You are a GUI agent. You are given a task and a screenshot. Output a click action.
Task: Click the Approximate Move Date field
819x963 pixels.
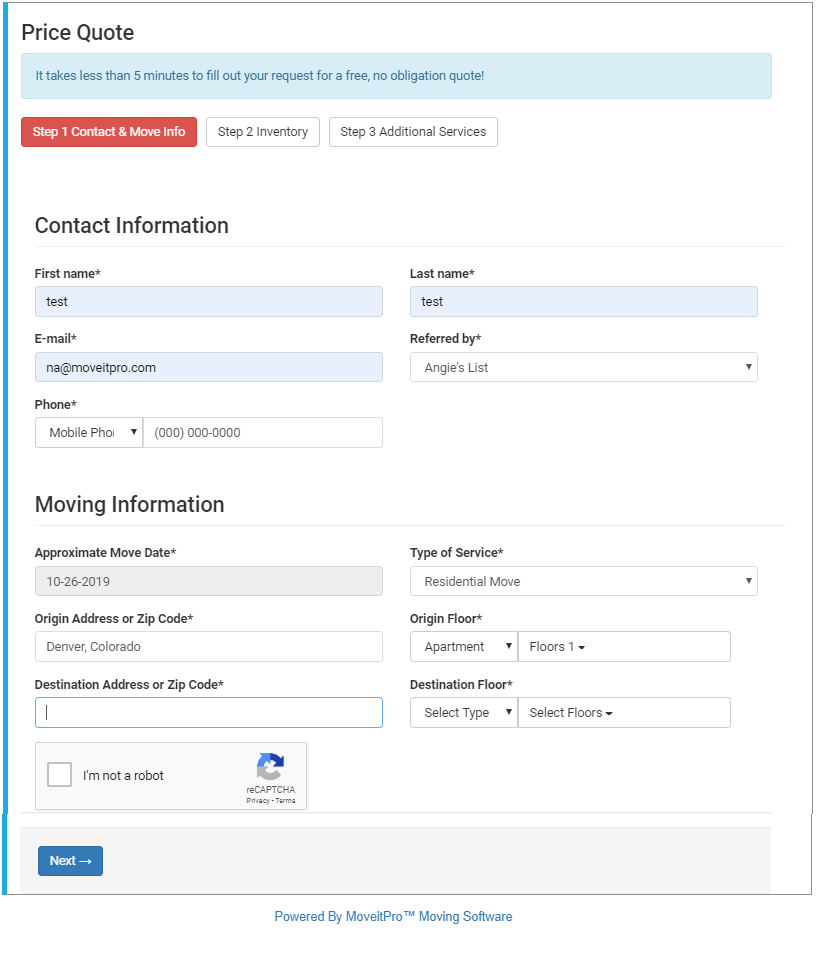208,581
